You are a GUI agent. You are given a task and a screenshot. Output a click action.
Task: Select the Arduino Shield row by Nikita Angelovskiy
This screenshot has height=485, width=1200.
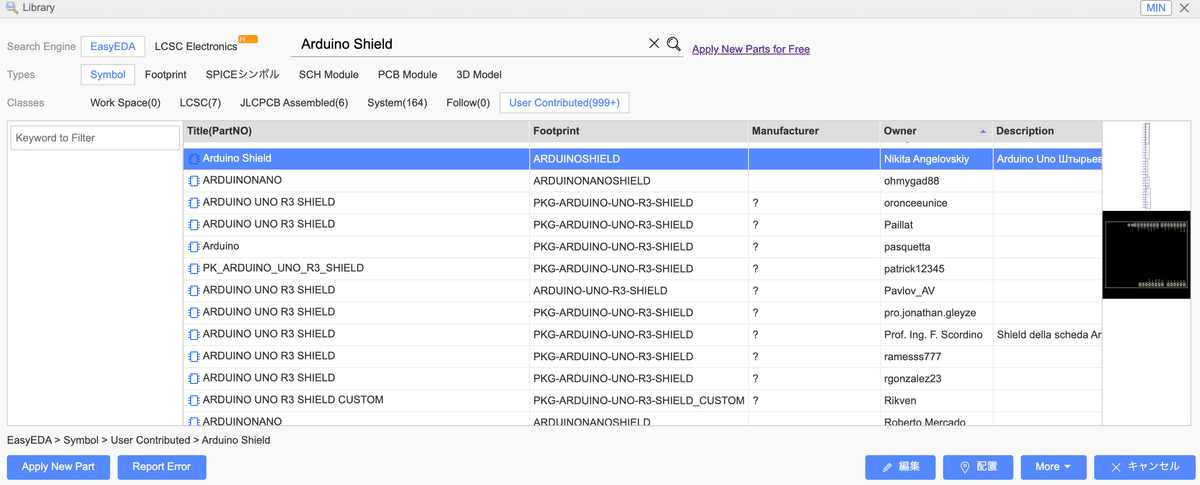[x=642, y=159]
